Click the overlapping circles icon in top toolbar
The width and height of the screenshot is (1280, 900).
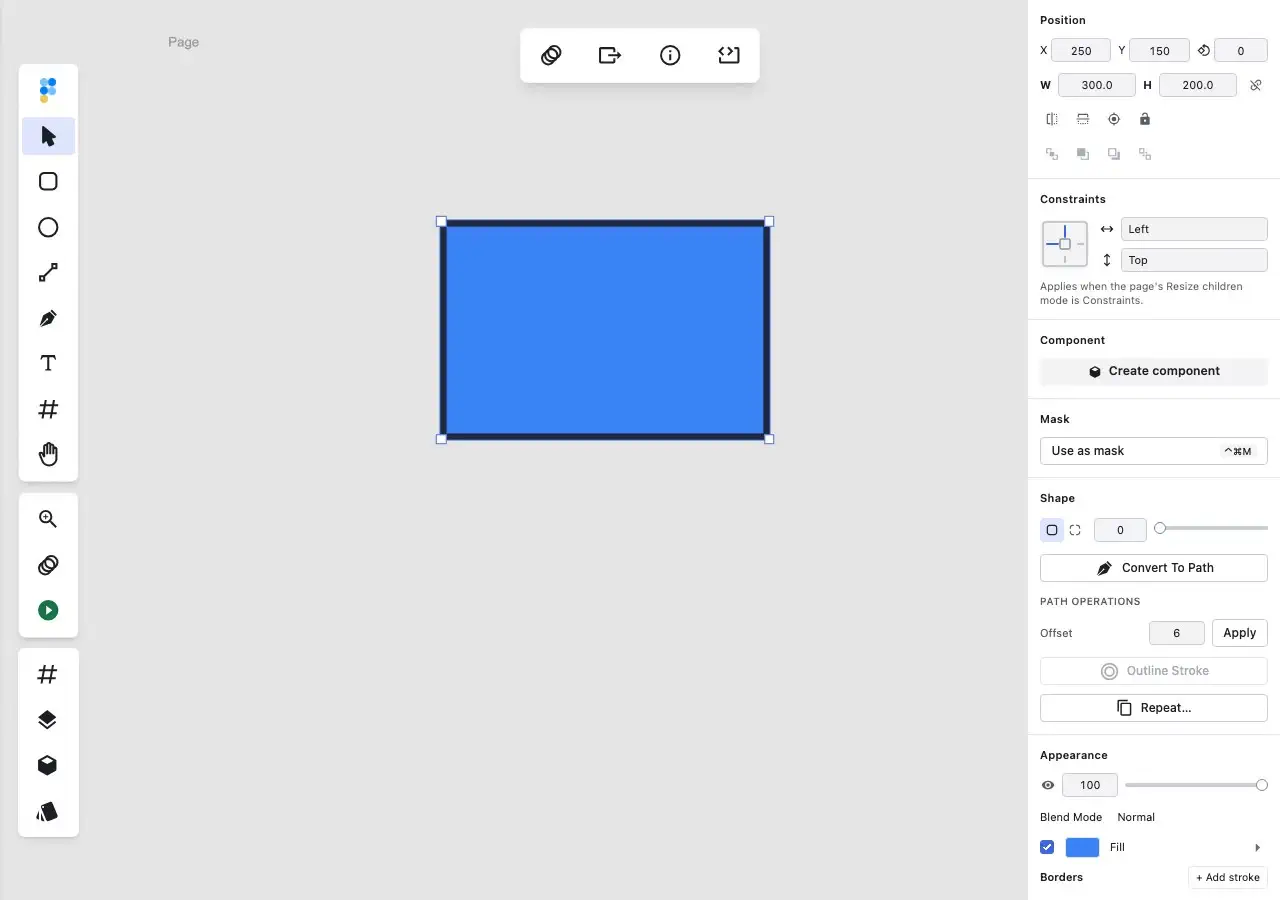pos(551,55)
